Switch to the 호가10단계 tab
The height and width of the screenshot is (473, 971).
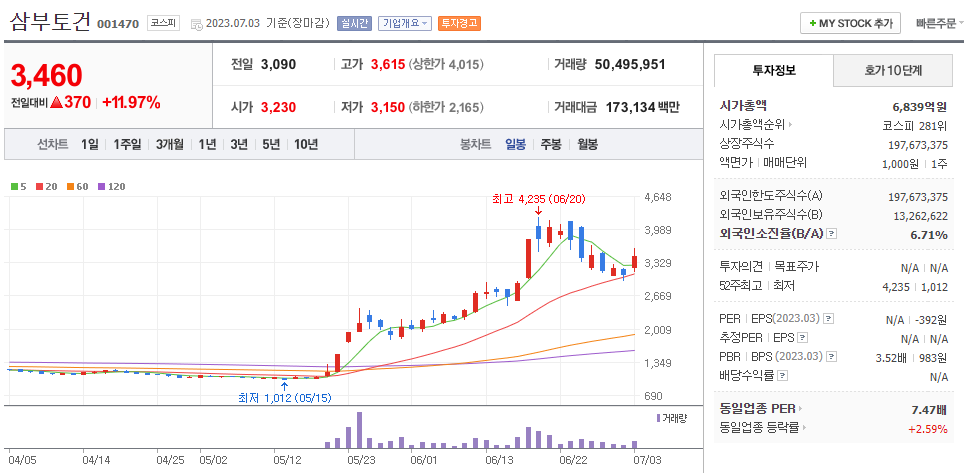tap(893, 71)
